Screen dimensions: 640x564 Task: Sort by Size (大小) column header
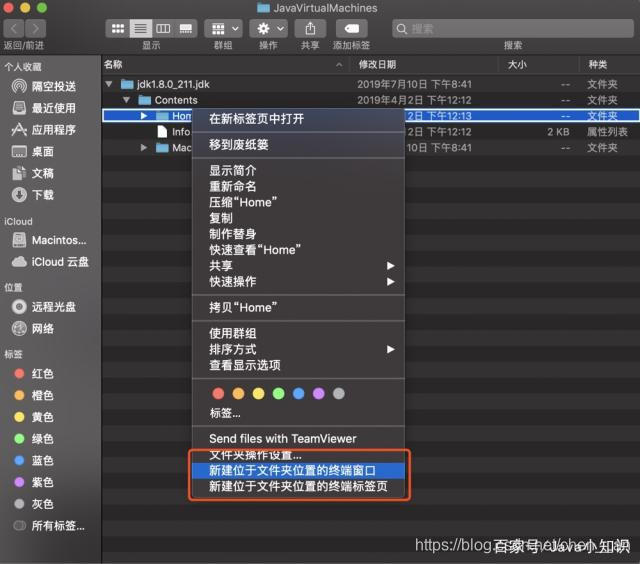538,64
